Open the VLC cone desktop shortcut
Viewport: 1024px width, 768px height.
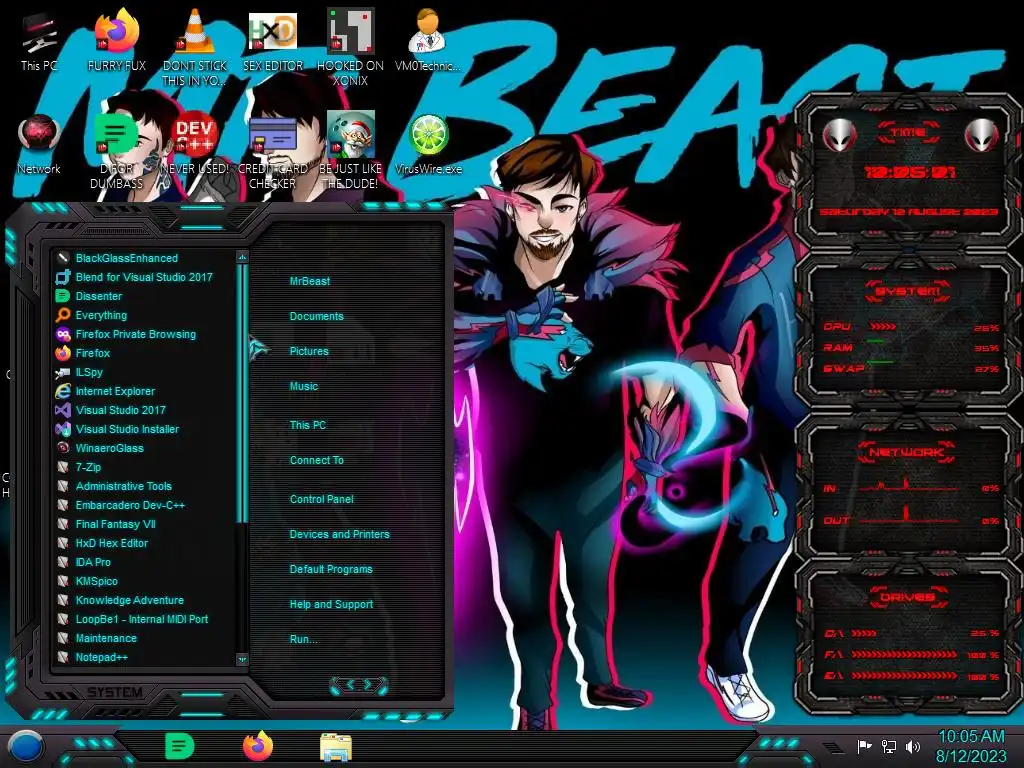(195, 47)
